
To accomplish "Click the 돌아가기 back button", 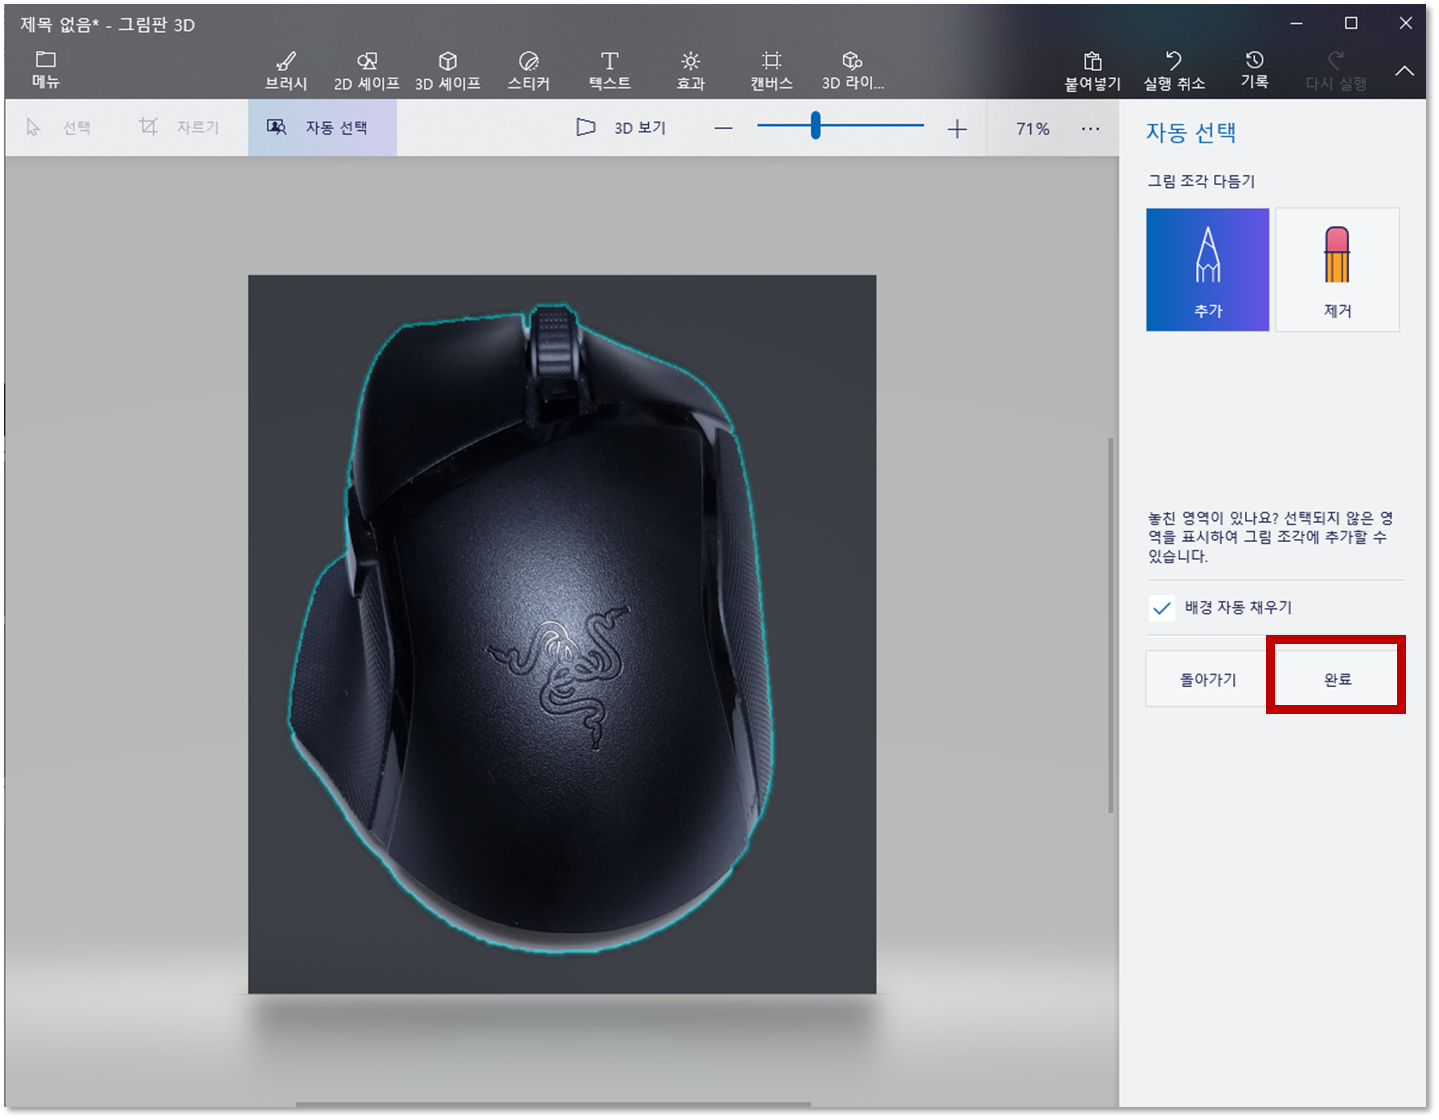I will 1208,680.
